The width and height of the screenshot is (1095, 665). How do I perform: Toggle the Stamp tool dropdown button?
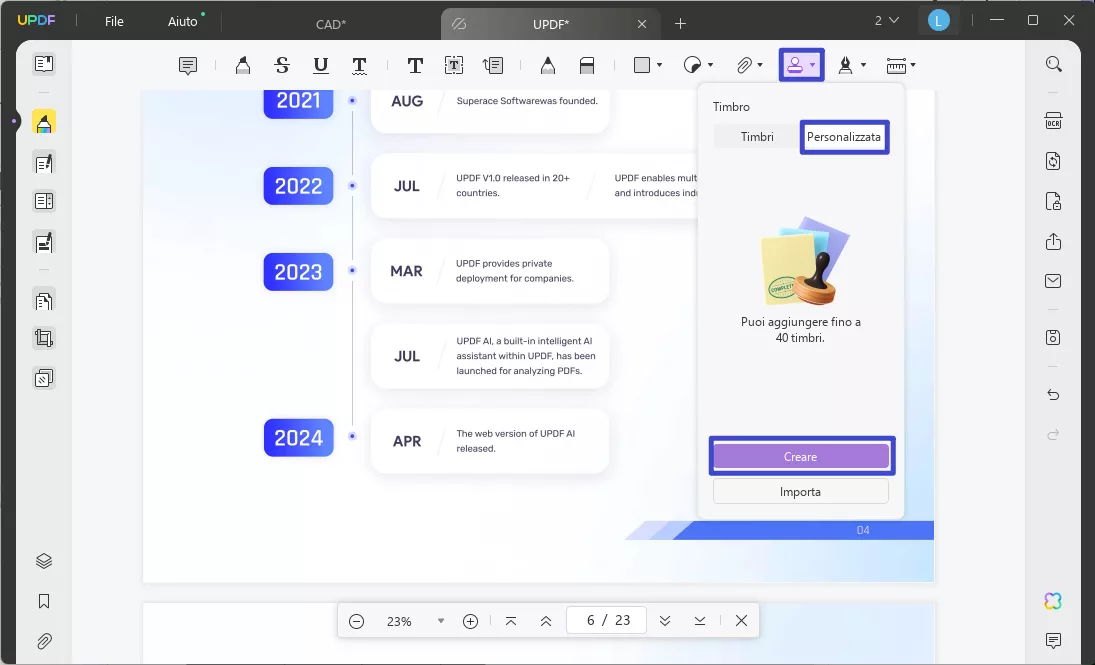(802, 65)
